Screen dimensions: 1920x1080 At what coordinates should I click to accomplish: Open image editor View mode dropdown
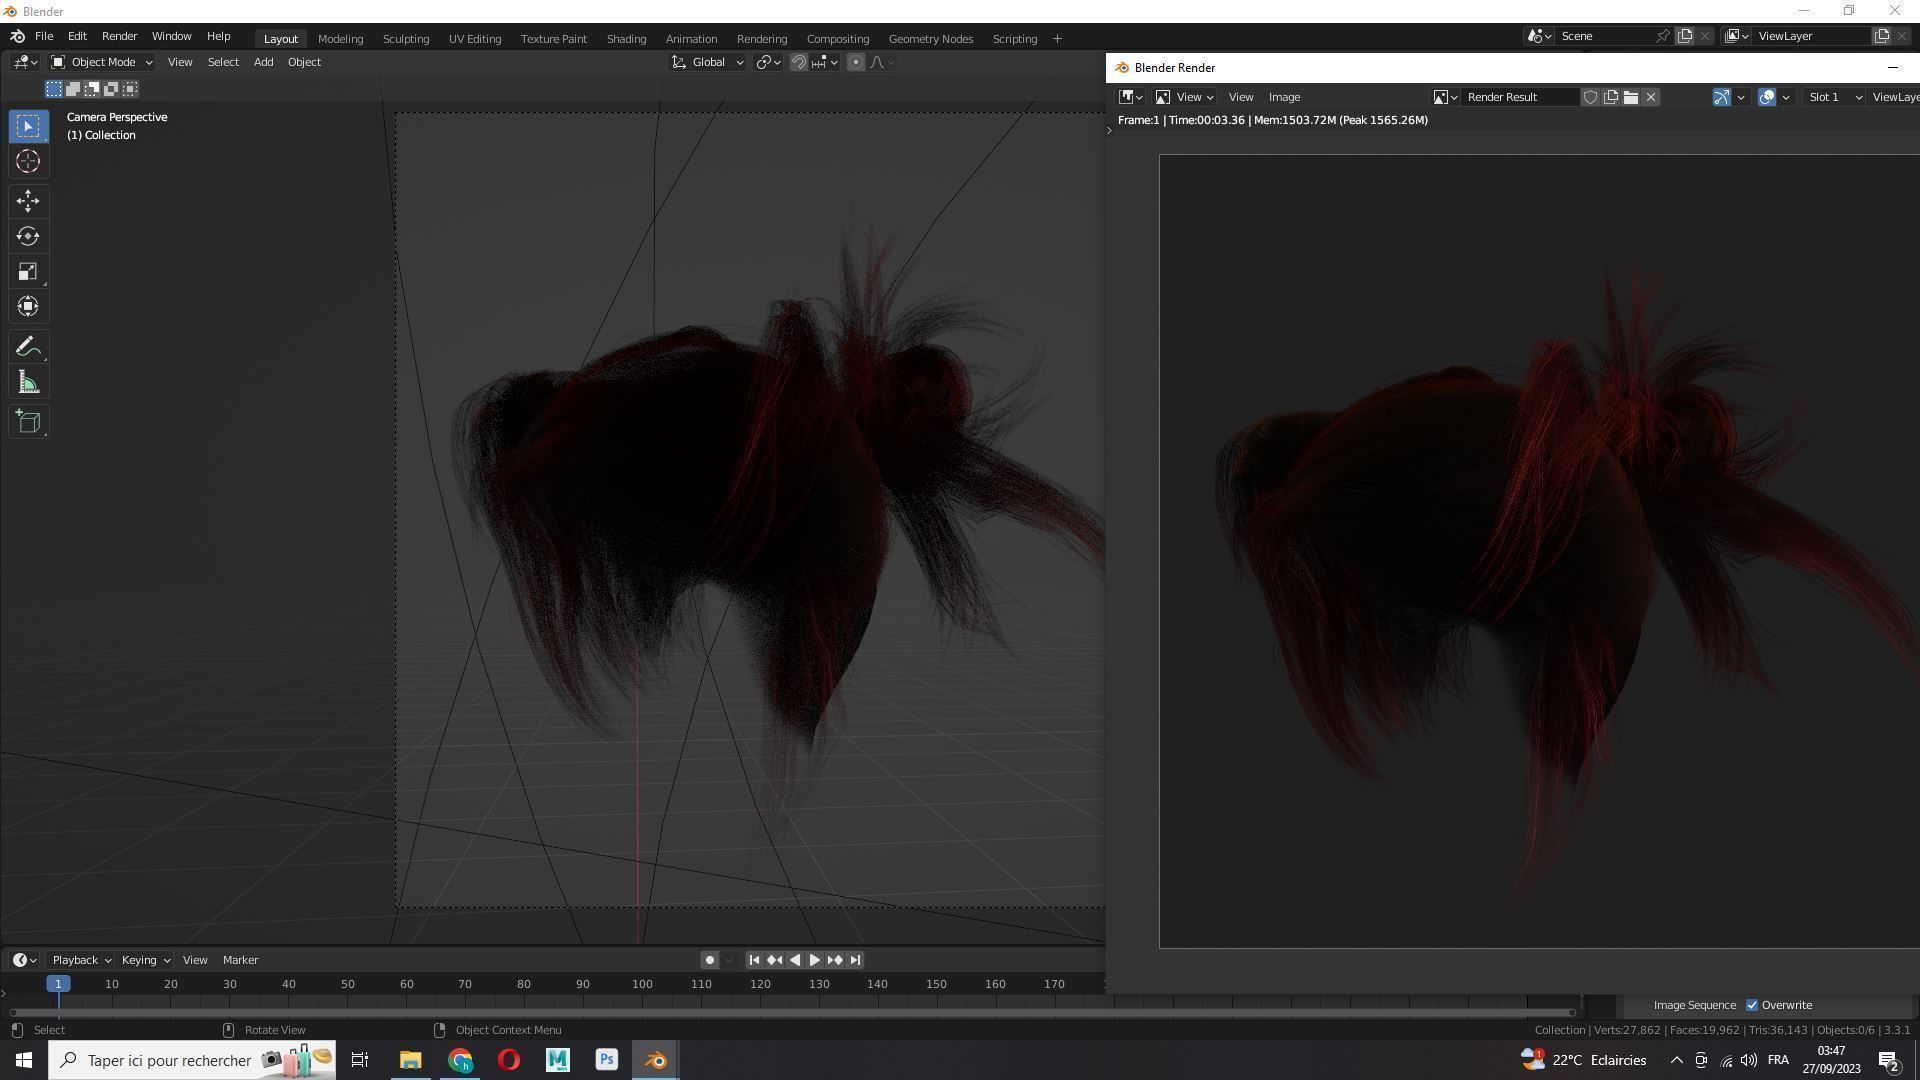[1185, 97]
